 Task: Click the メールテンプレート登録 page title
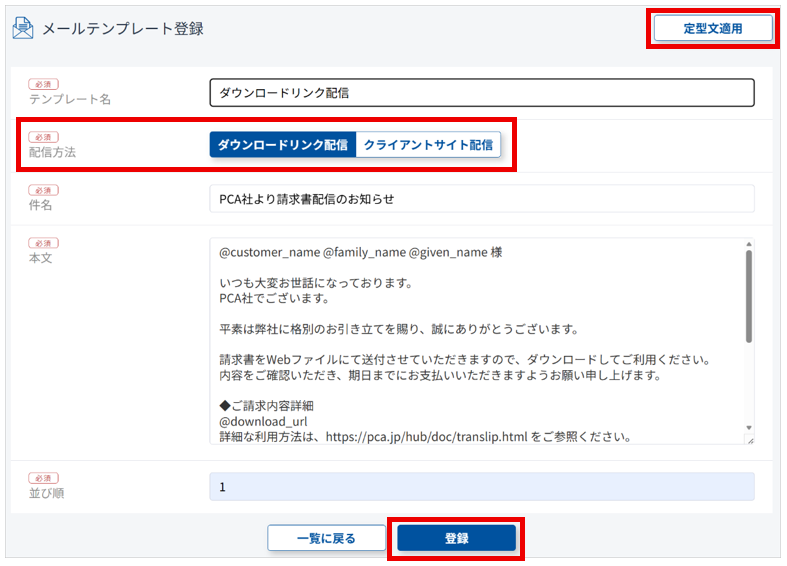[122, 29]
